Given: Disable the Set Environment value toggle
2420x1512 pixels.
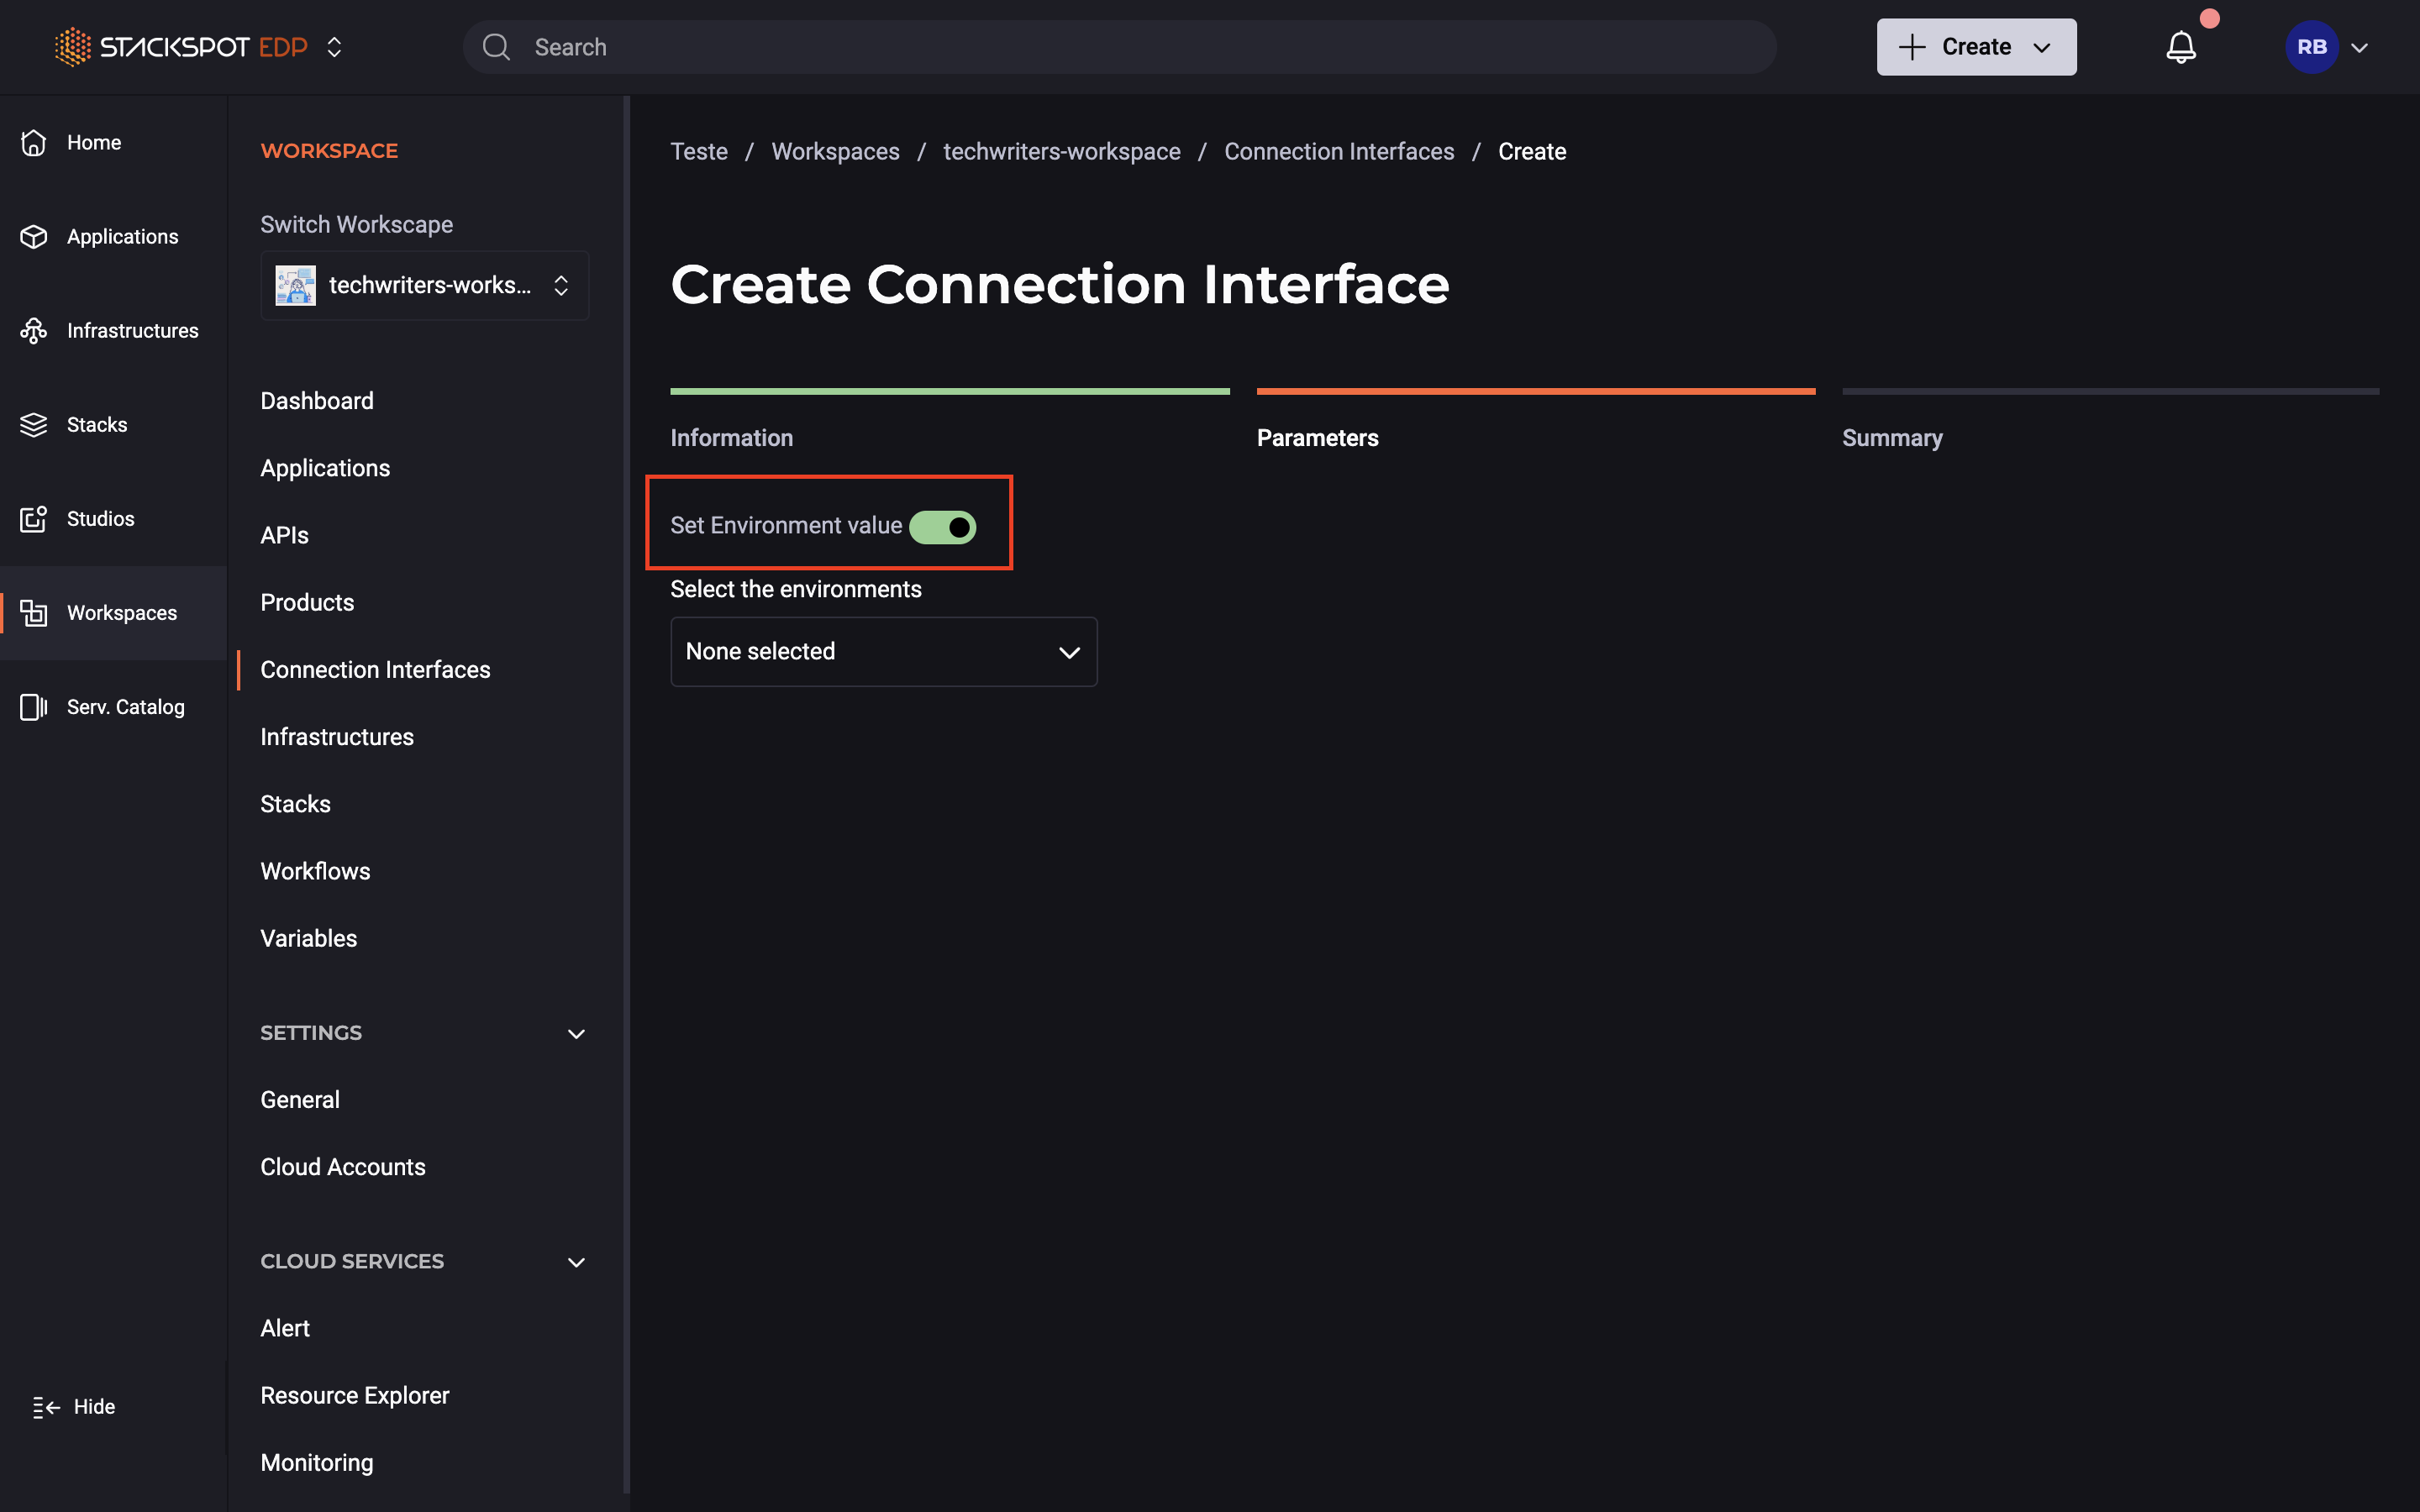Looking at the screenshot, I should click(x=943, y=527).
